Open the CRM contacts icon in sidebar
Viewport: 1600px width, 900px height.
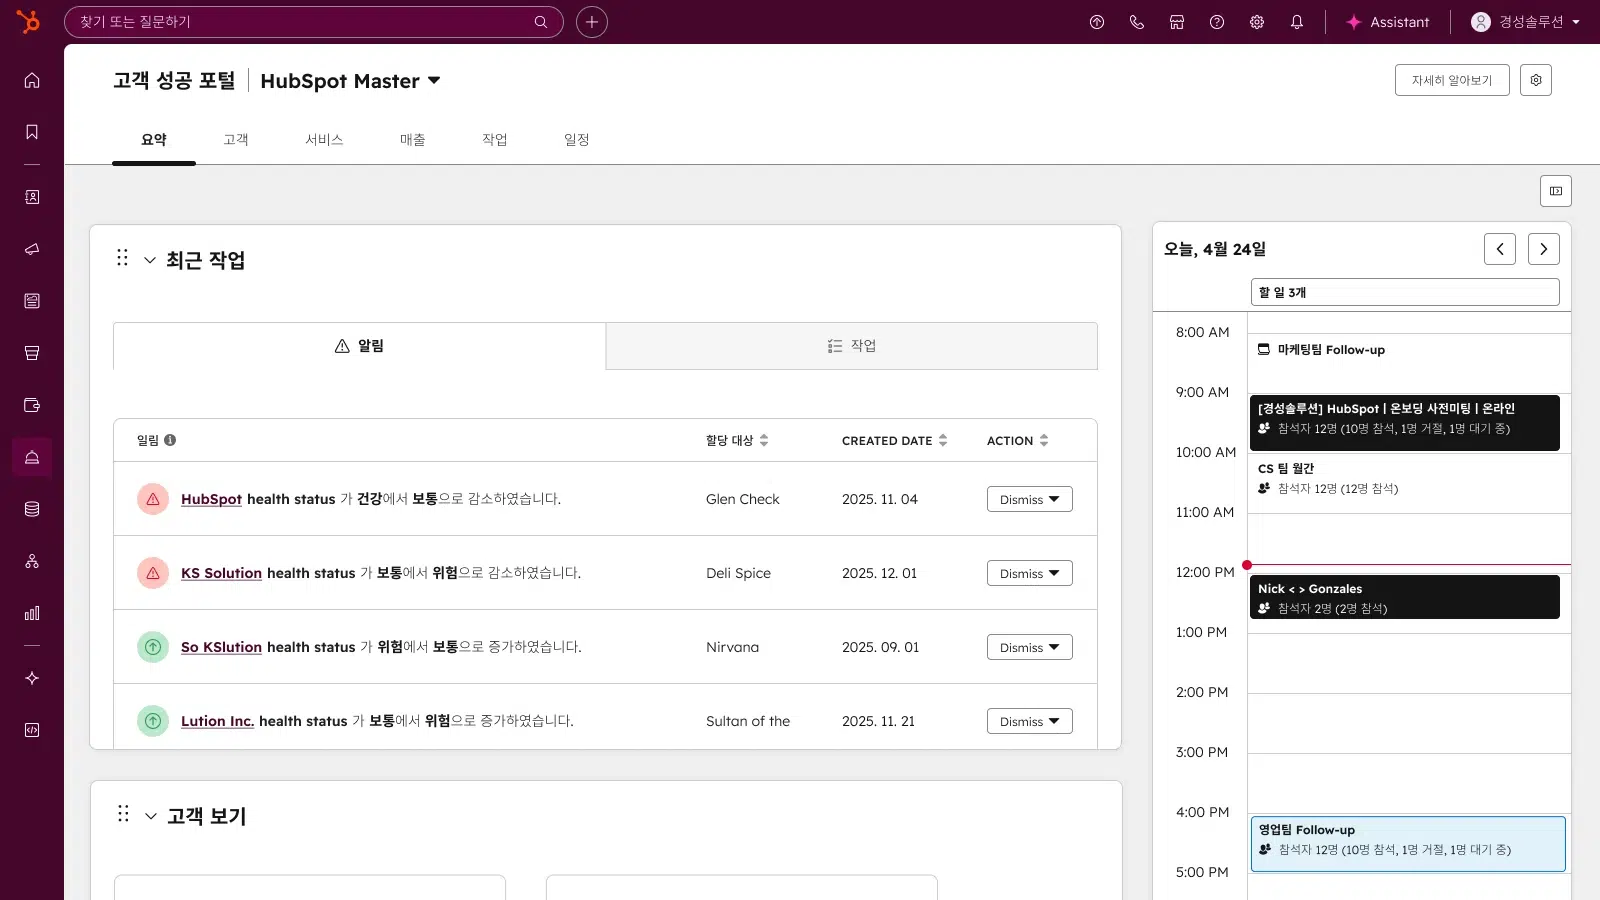[32, 197]
